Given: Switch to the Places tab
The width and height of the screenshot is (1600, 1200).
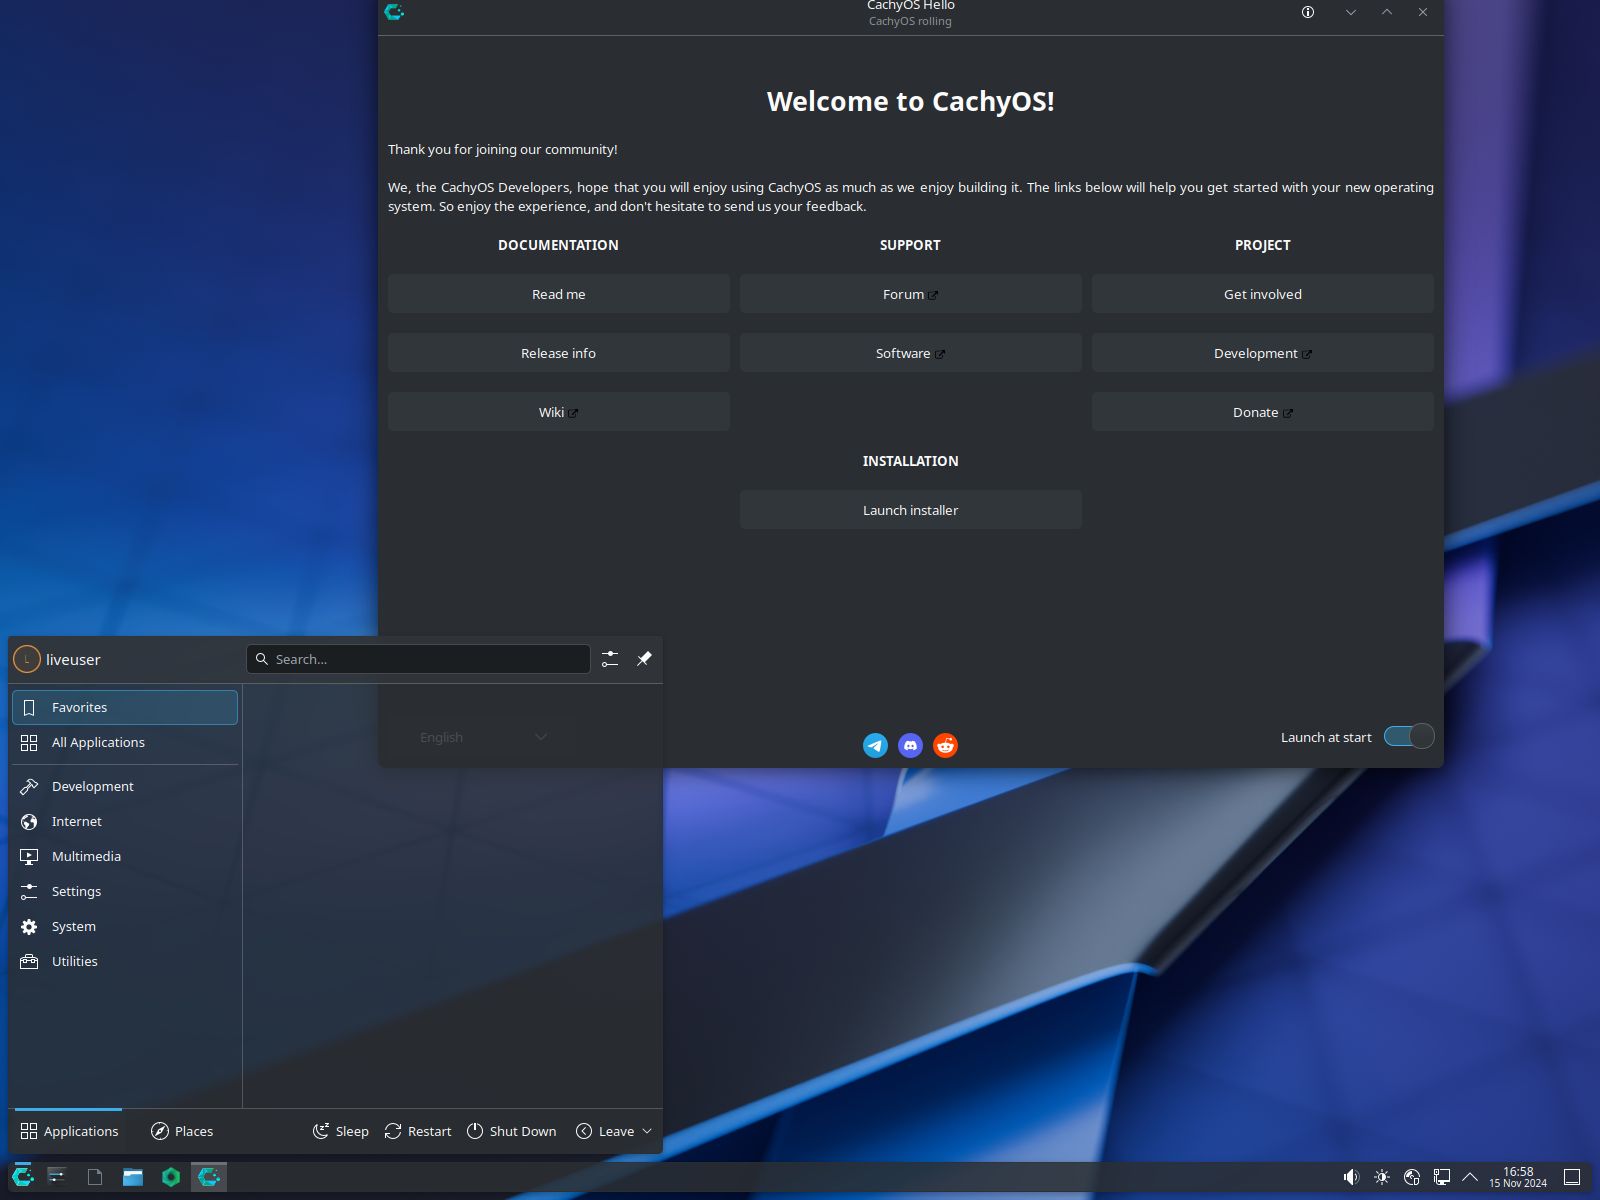Looking at the screenshot, I should 182,1131.
